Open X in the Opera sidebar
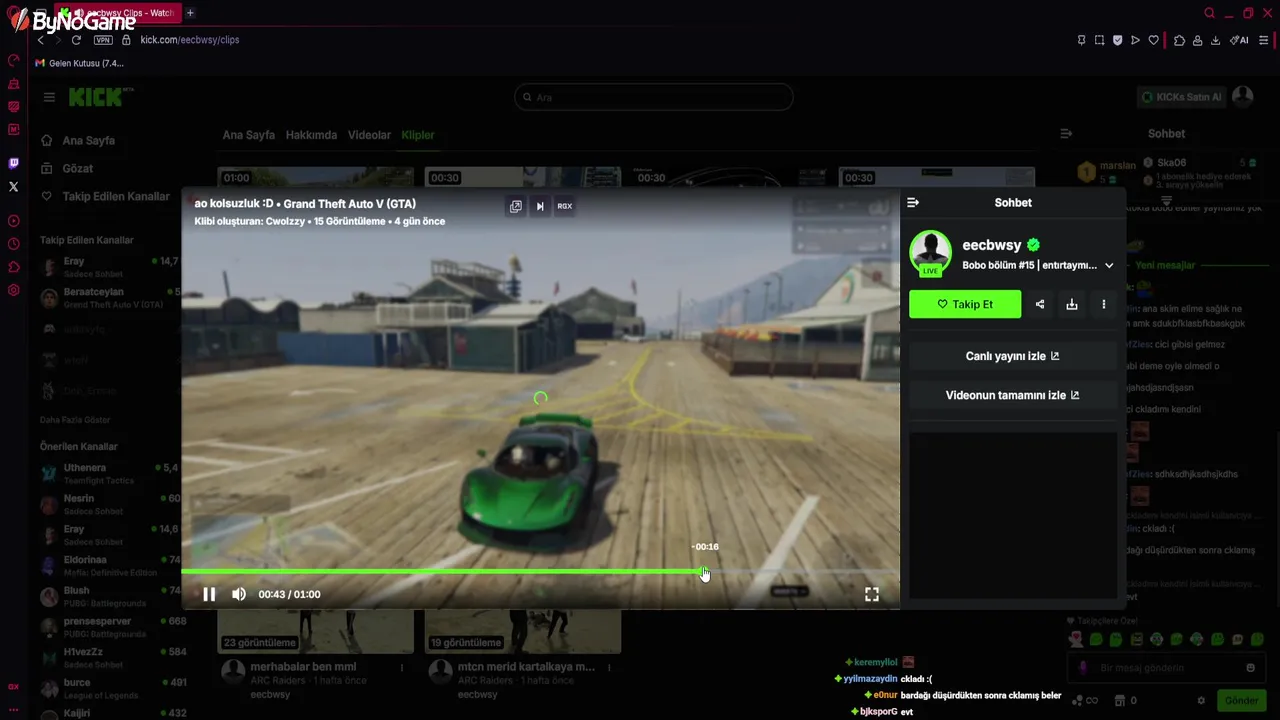 (x=13, y=186)
